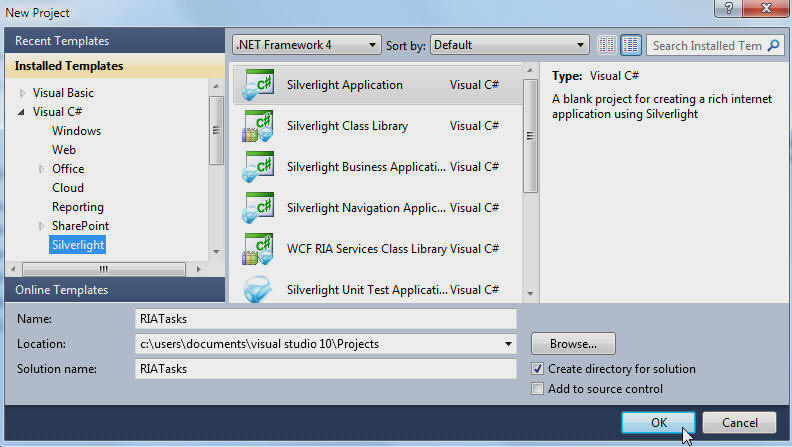Select the Windows category
The height and width of the screenshot is (447, 792).
point(76,131)
